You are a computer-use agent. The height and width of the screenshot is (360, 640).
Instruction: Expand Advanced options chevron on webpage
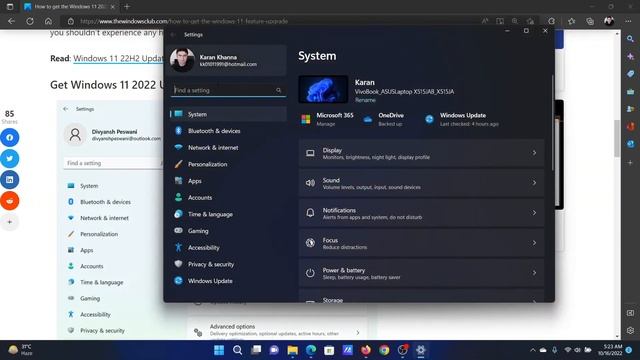[358, 333]
